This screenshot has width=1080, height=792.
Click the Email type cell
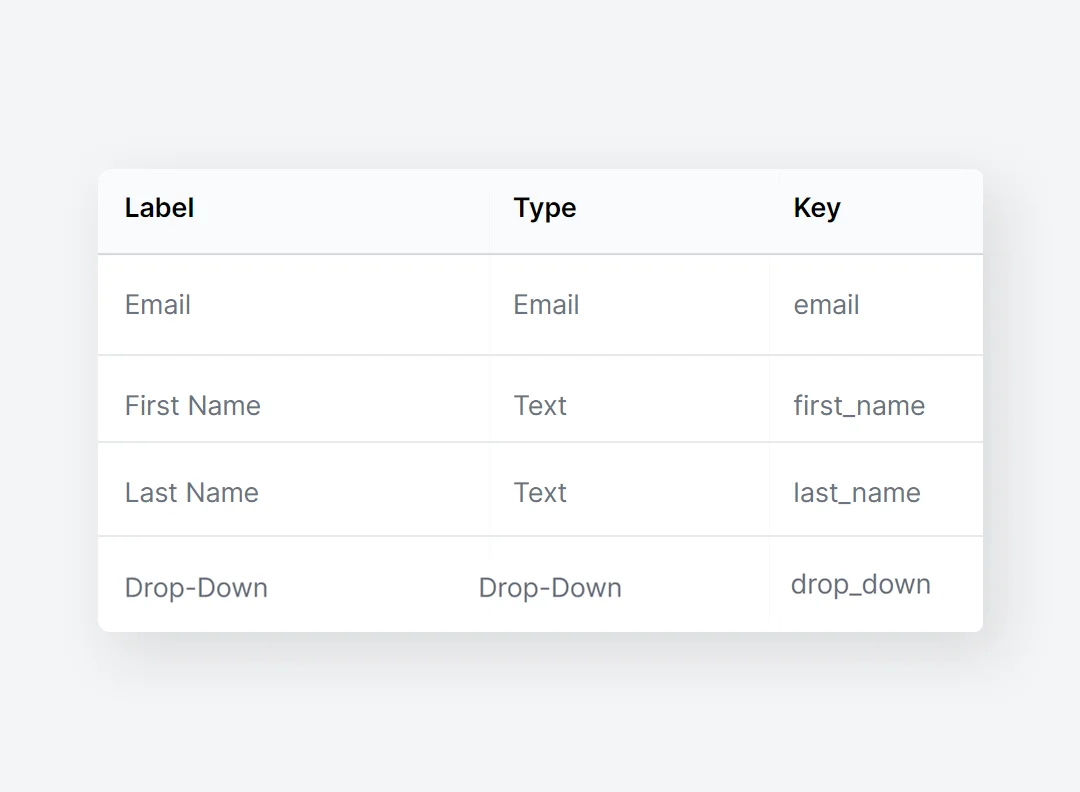pos(546,305)
